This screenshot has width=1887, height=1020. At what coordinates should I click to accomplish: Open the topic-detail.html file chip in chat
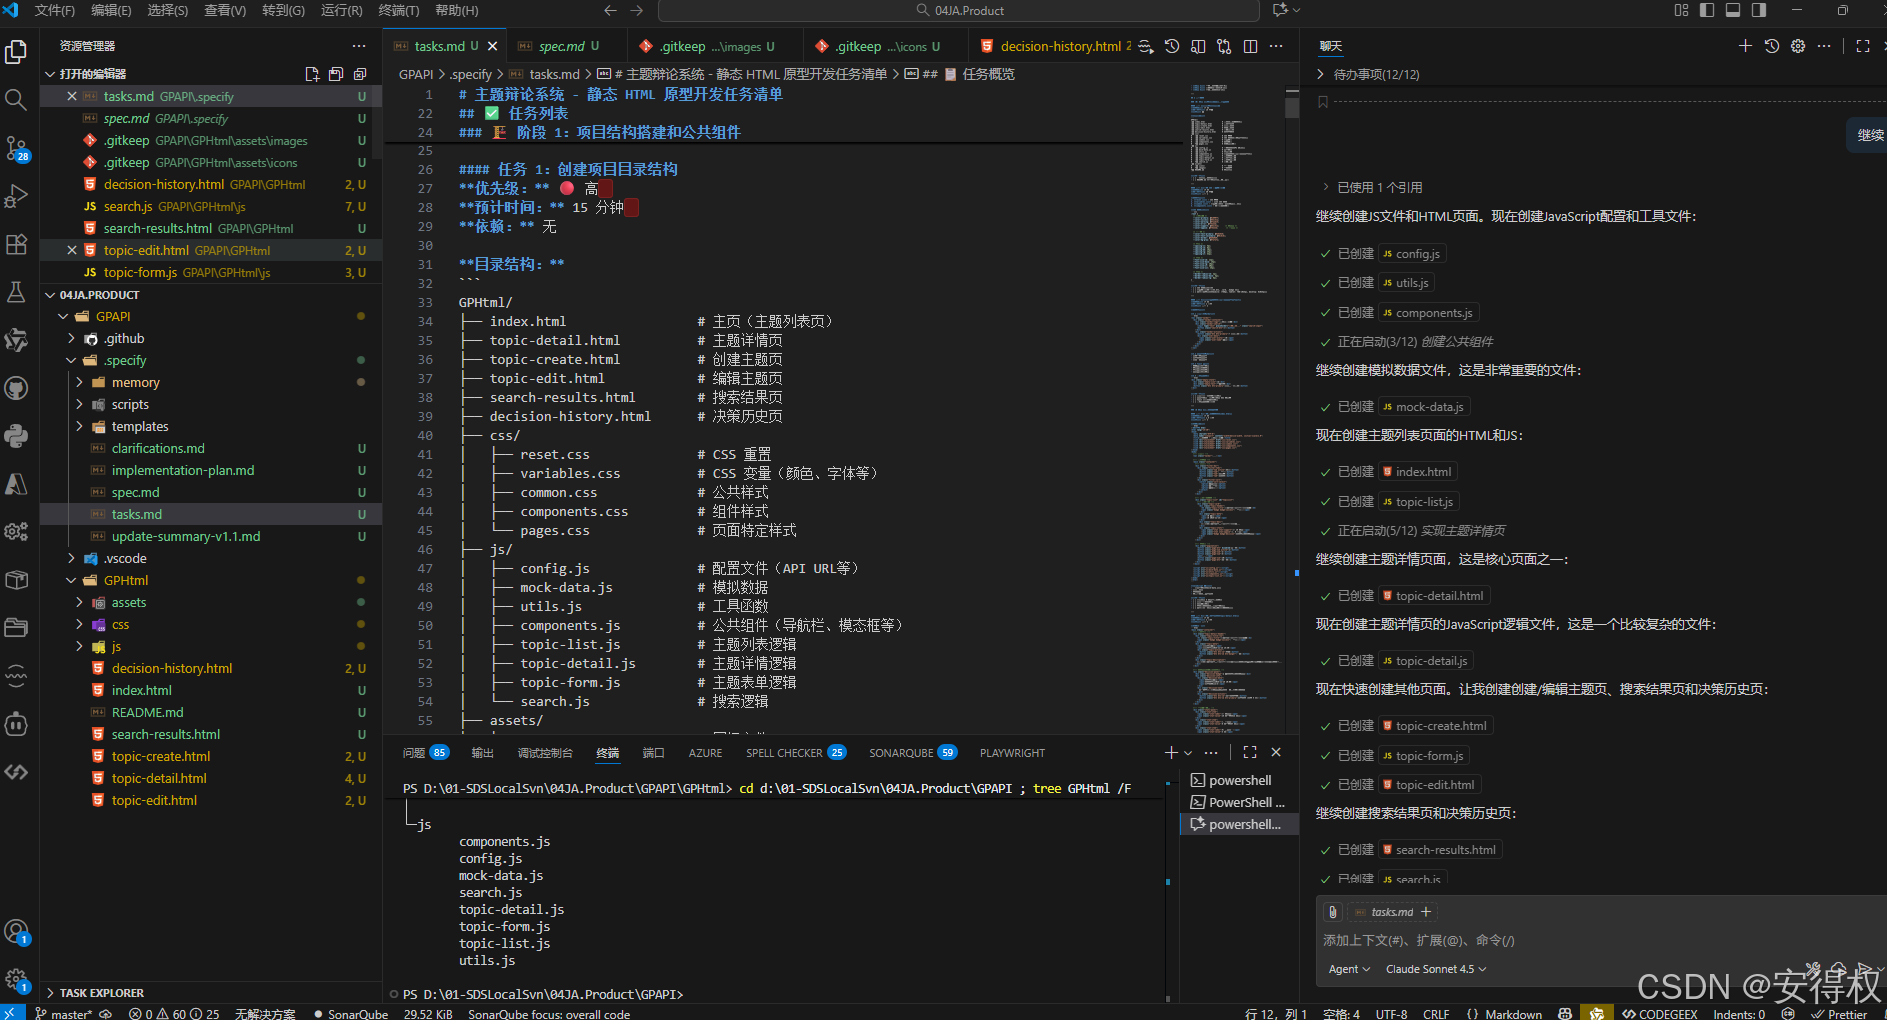pos(1433,596)
